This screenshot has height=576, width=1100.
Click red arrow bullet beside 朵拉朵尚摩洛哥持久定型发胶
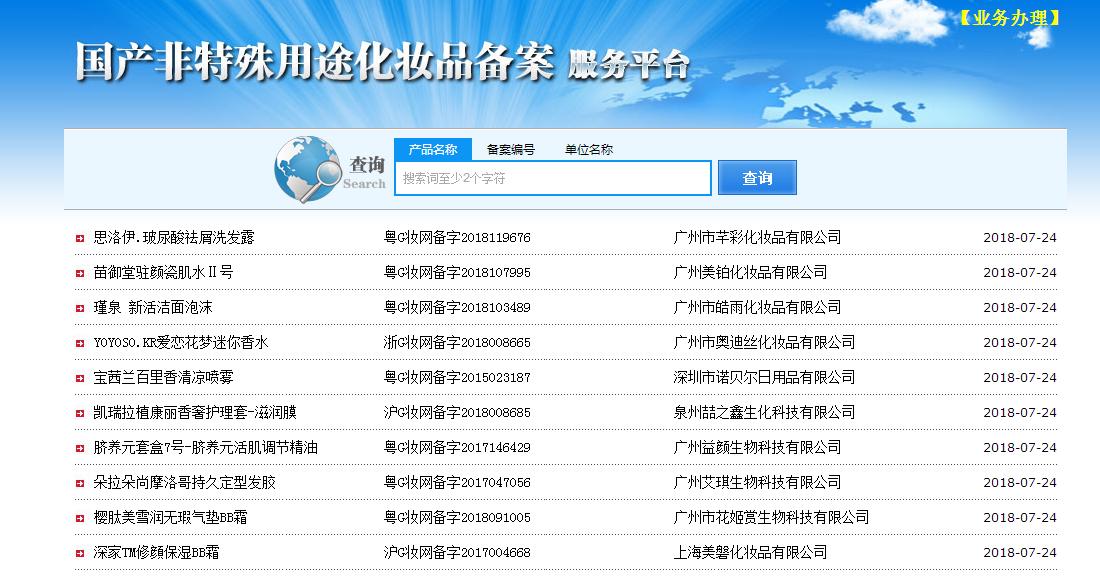80,483
